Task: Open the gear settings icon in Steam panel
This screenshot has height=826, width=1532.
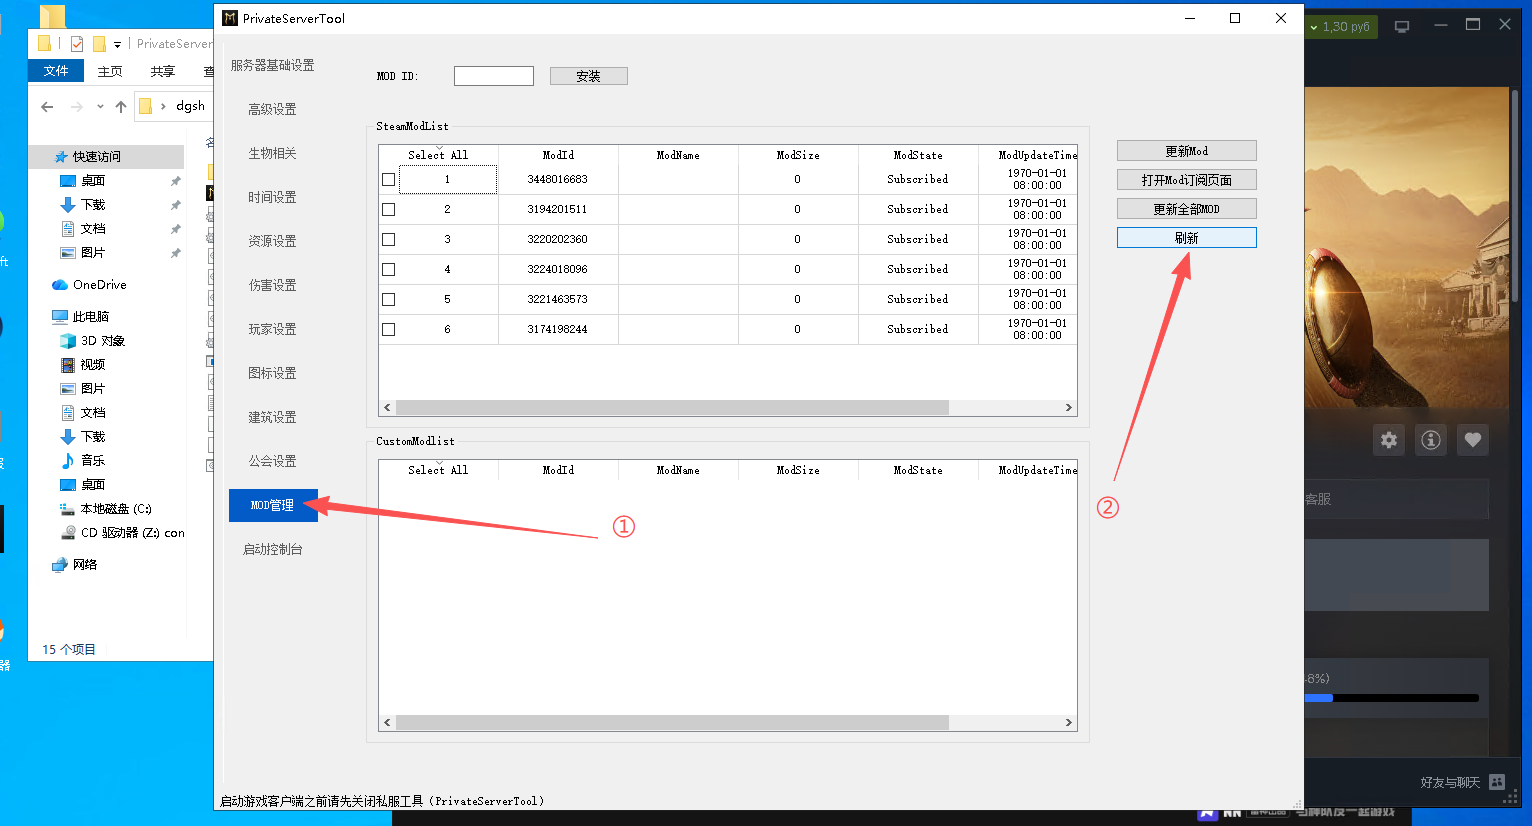Action: 1389,440
